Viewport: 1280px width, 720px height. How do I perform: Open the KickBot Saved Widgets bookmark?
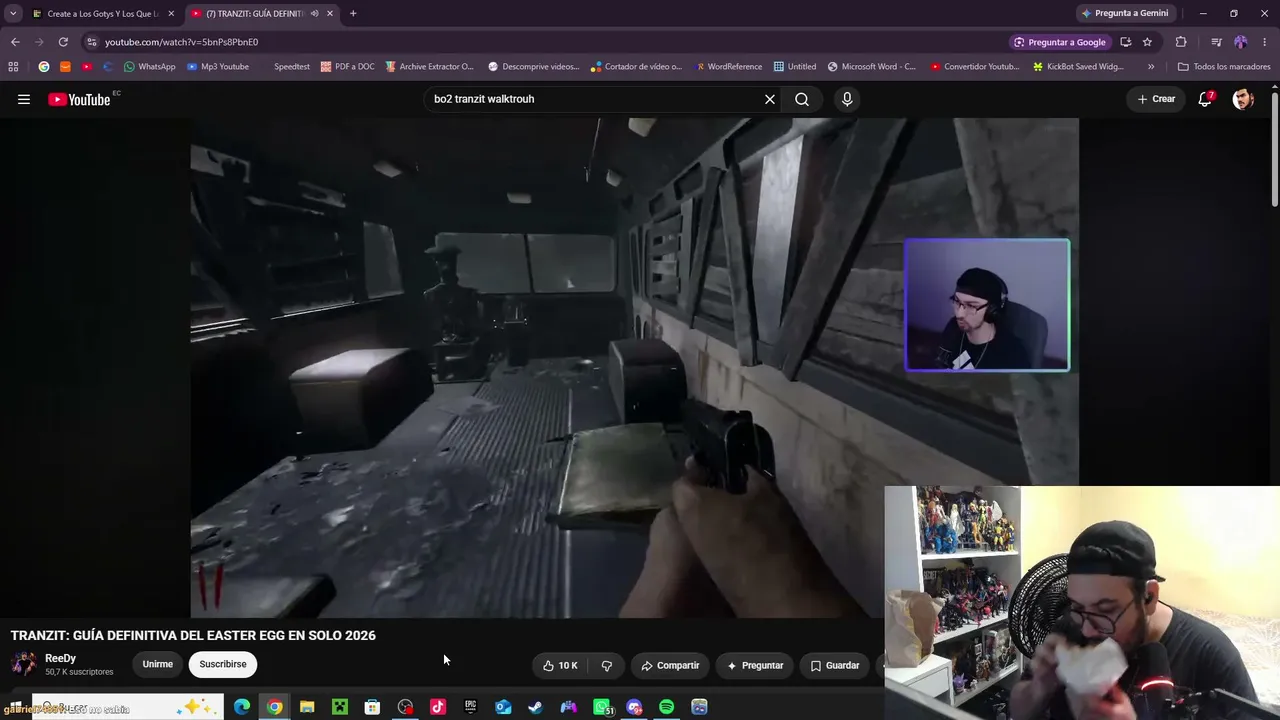(x=1079, y=67)
